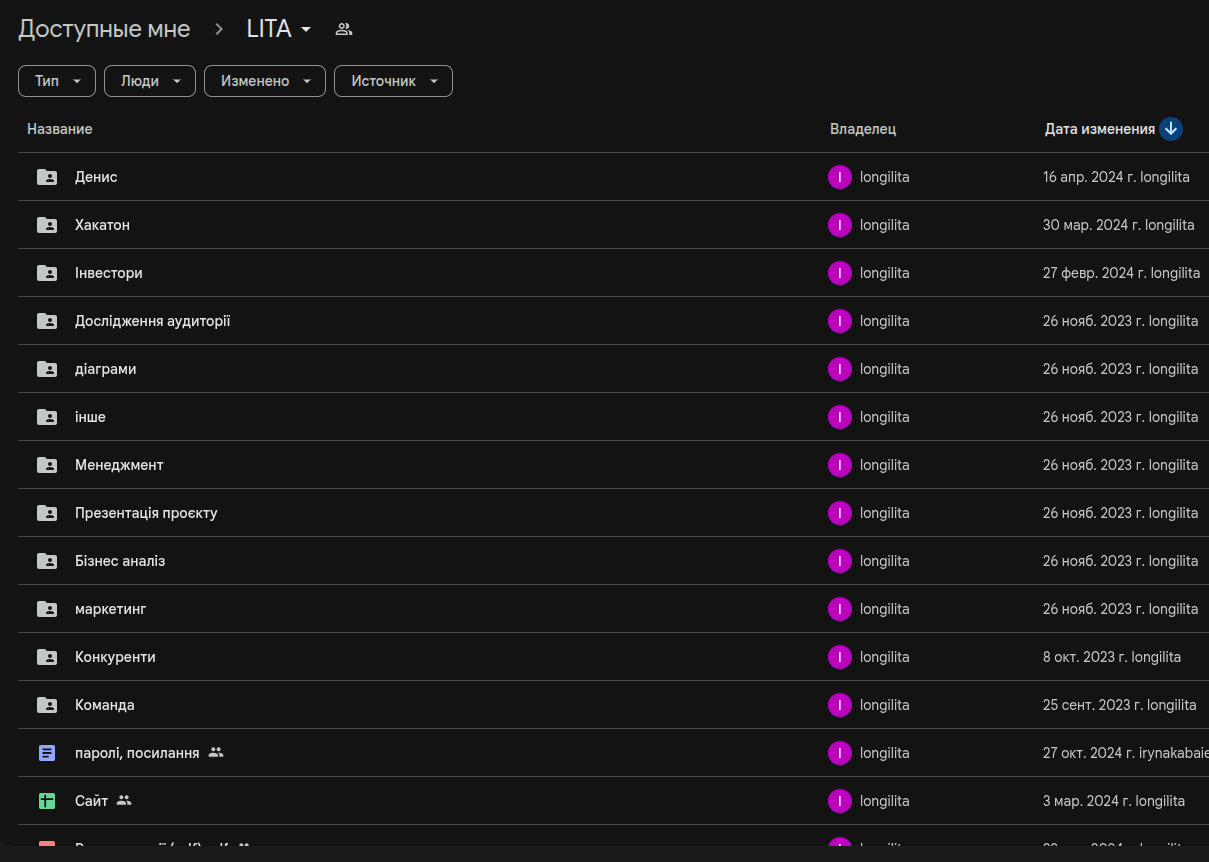Click the sort direction arrow icon

tap(1171, 129)
